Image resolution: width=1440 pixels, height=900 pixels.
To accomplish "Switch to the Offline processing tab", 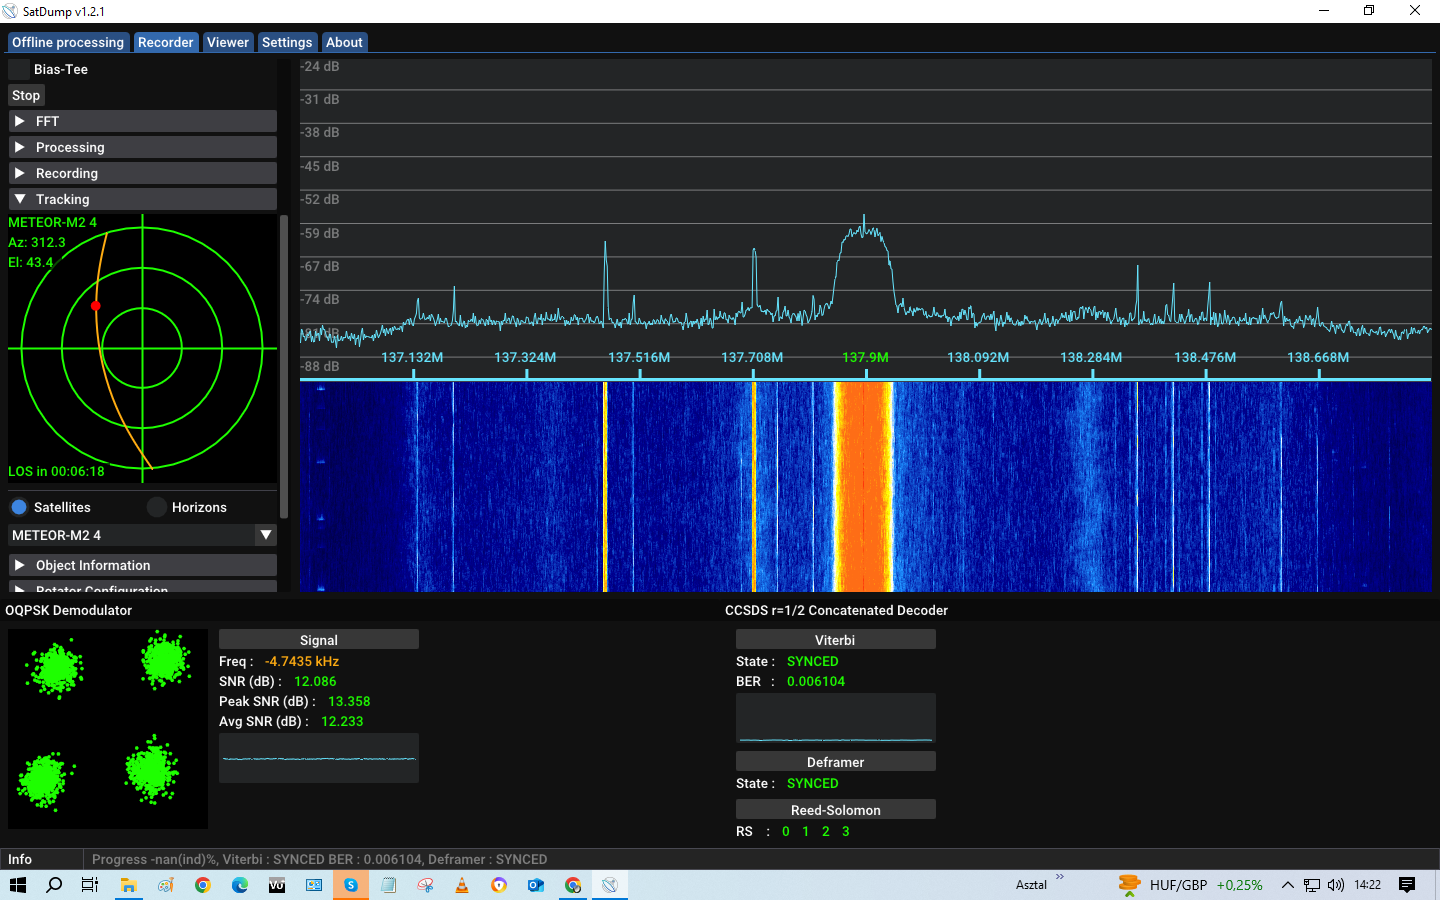I will 68,42.
